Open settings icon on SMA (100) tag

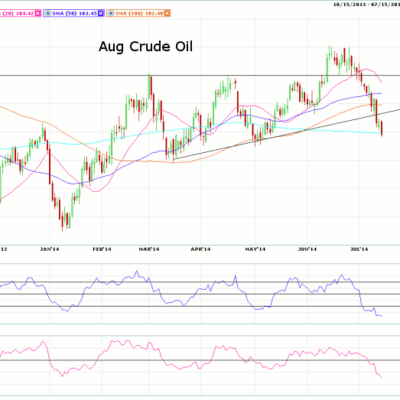(x=111, y=13)
